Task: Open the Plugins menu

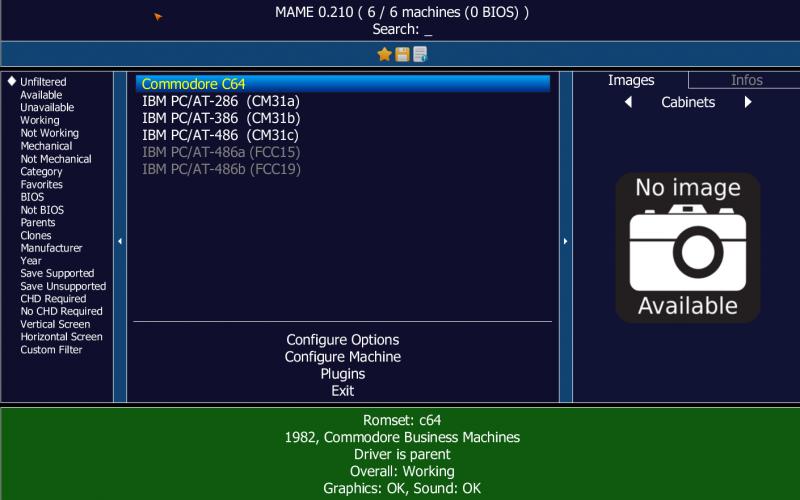Action: 342,374
